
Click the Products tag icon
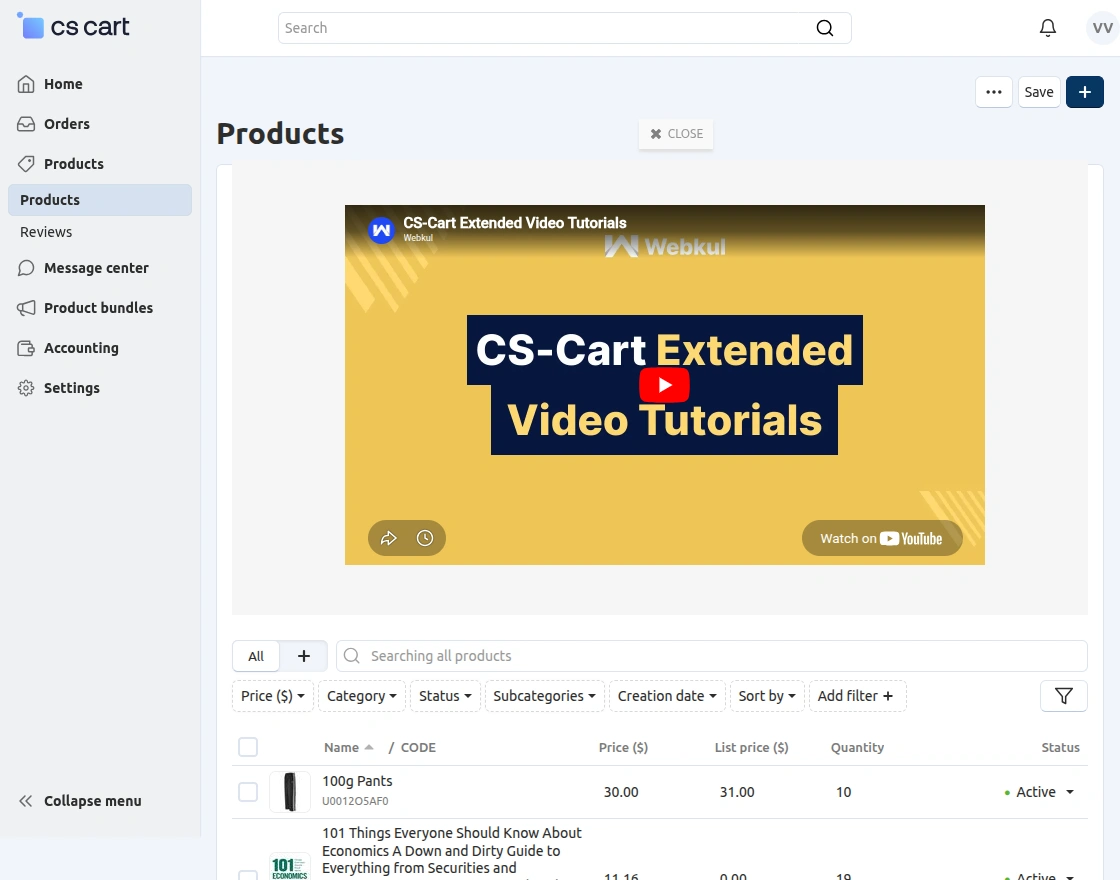pos(26,164)
